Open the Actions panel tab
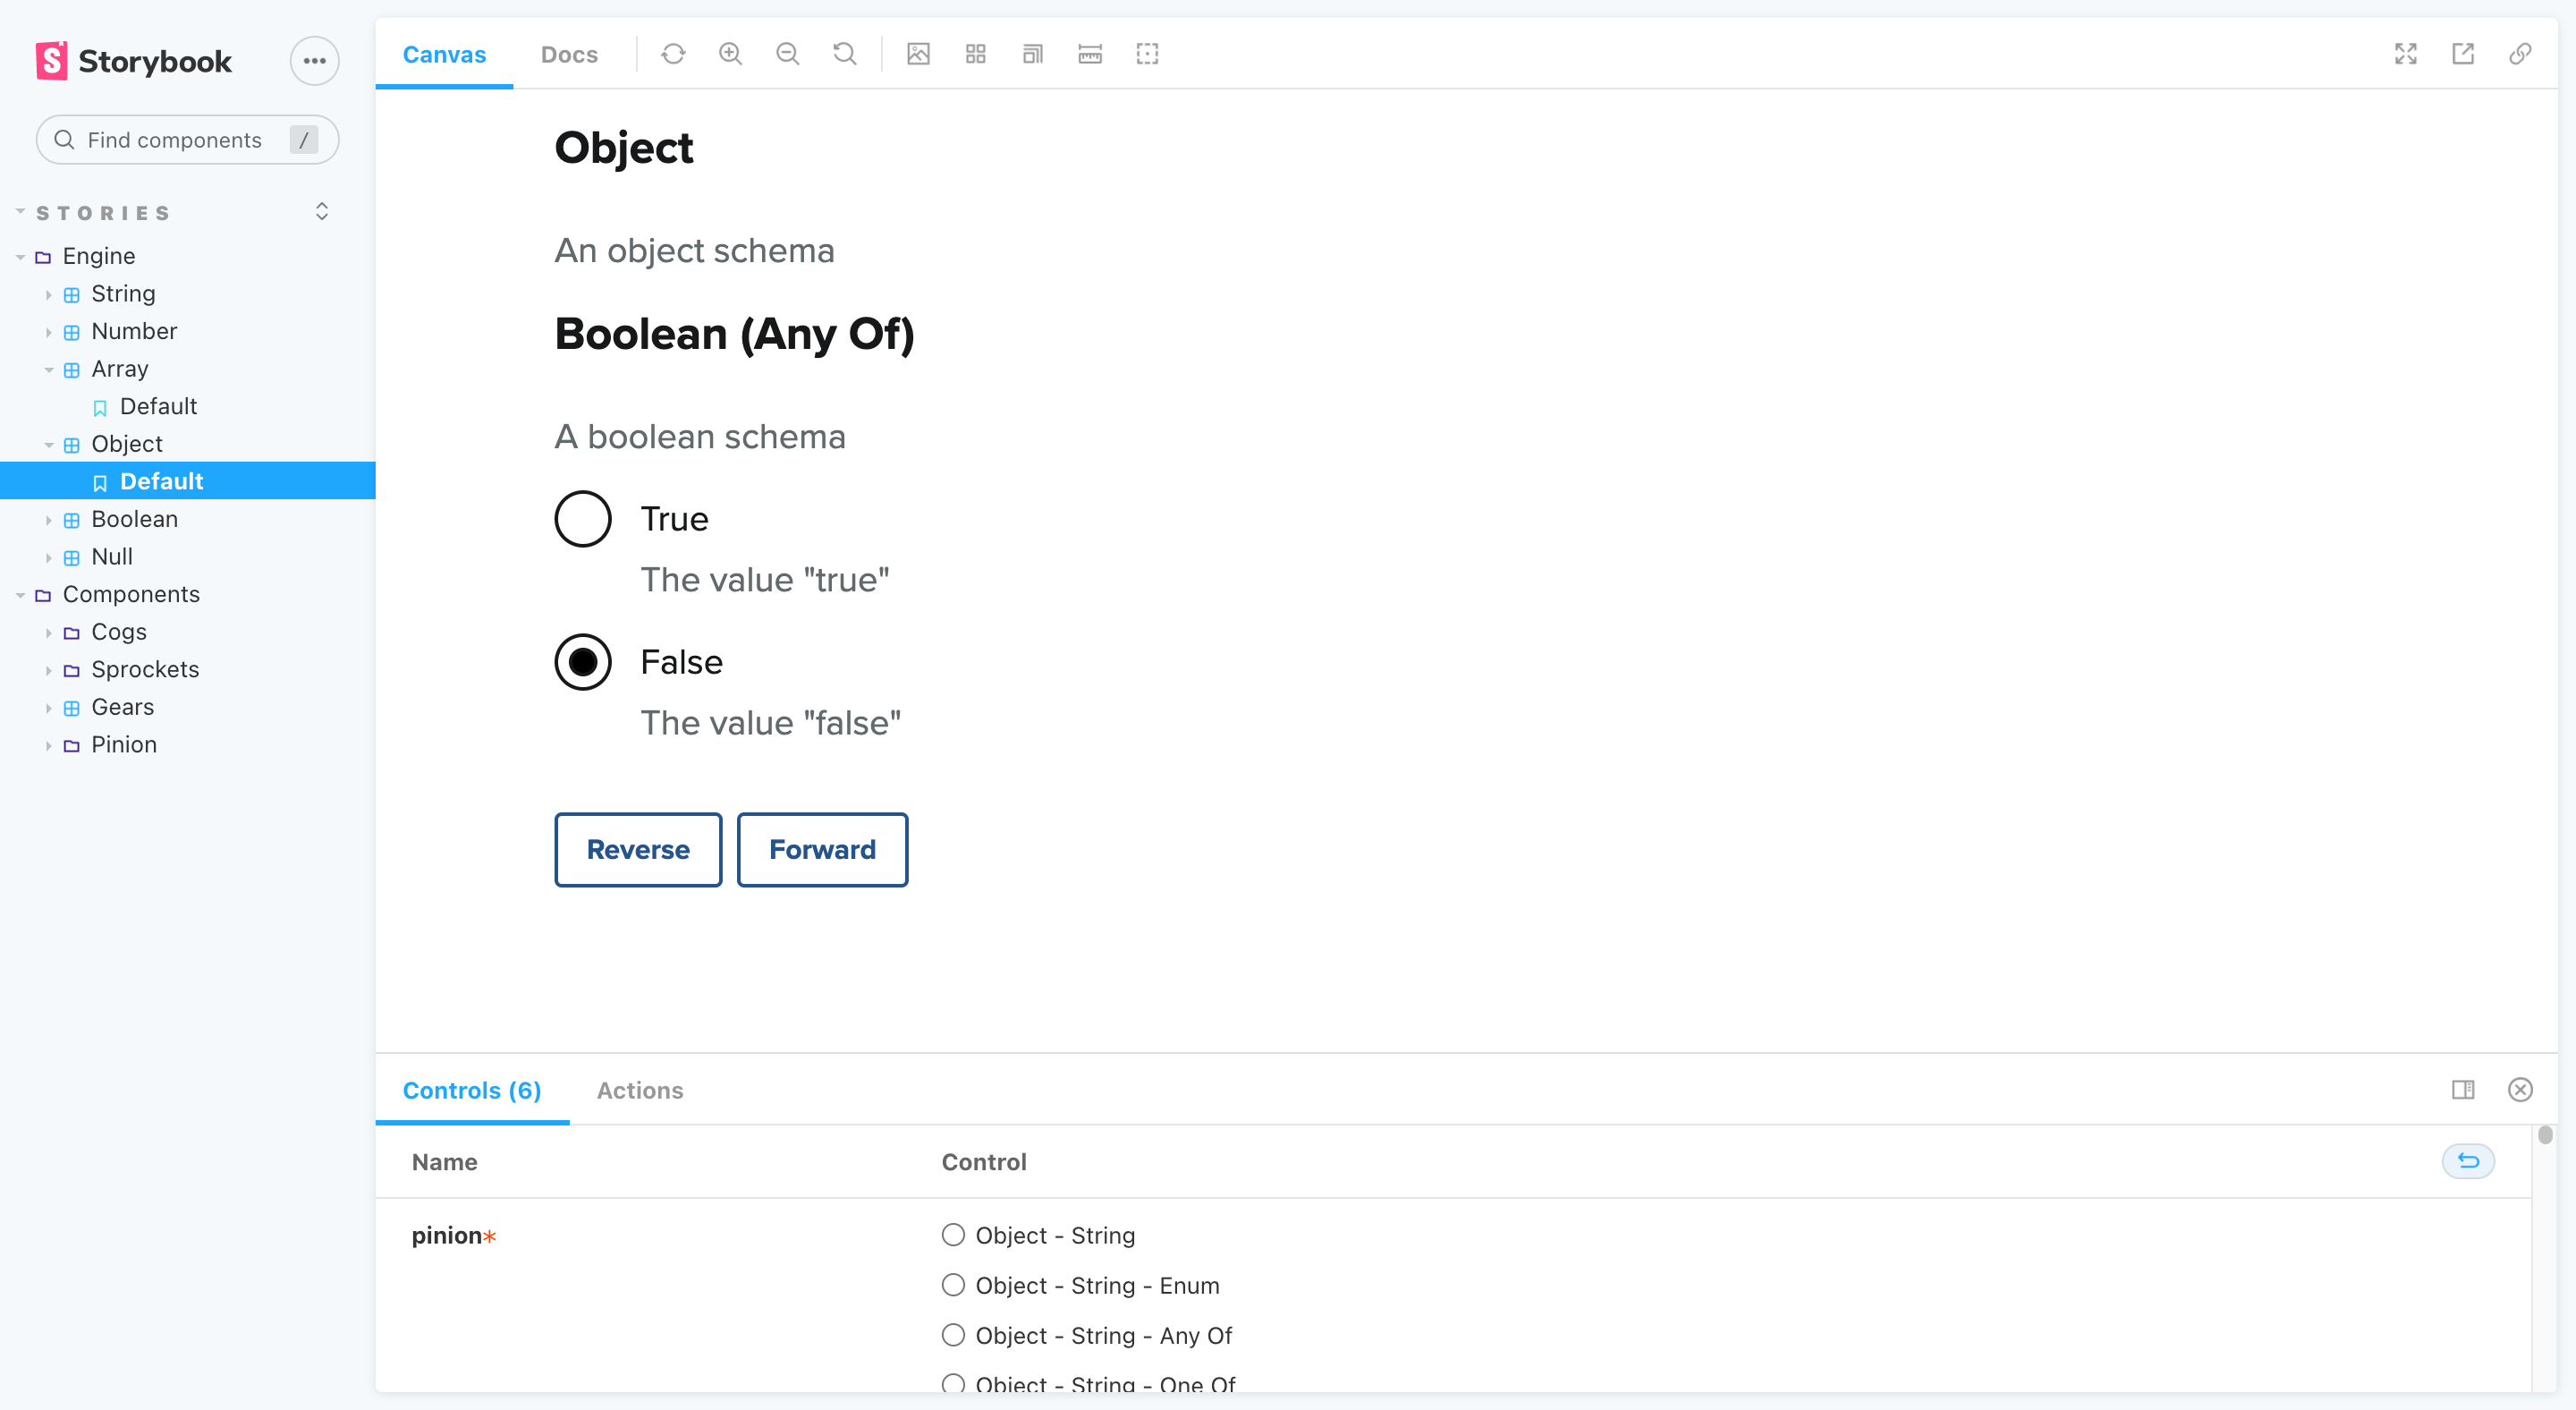 pos(640,1090)
